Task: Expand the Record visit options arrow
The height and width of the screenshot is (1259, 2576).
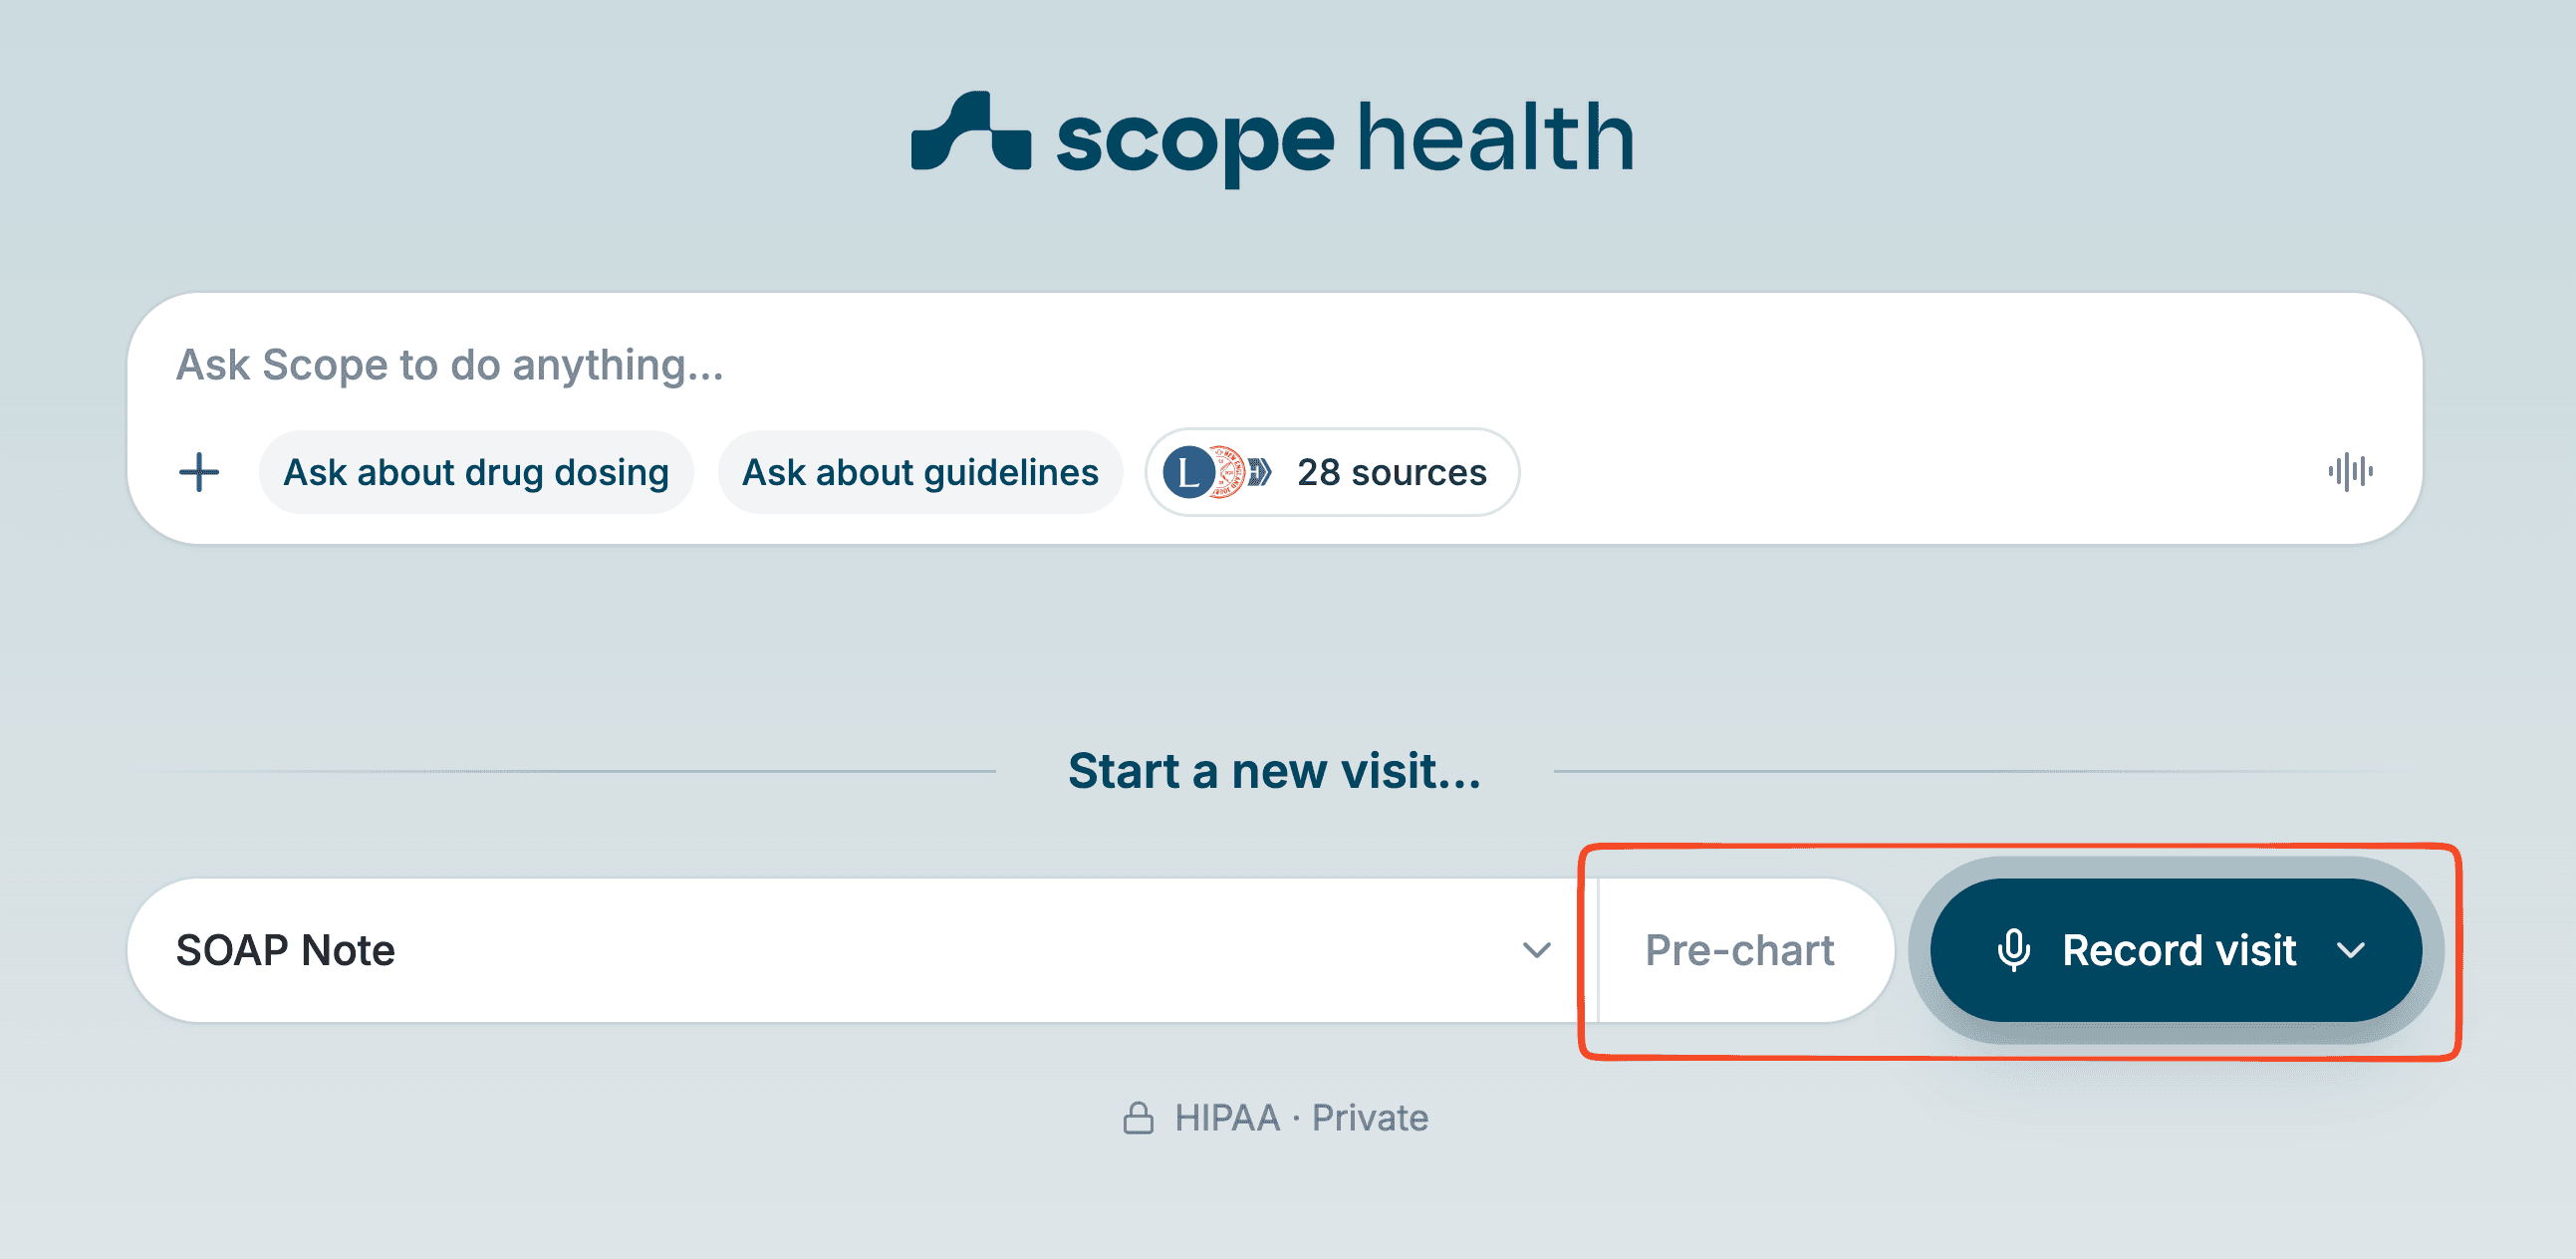Action: [x=2351, y=950]
